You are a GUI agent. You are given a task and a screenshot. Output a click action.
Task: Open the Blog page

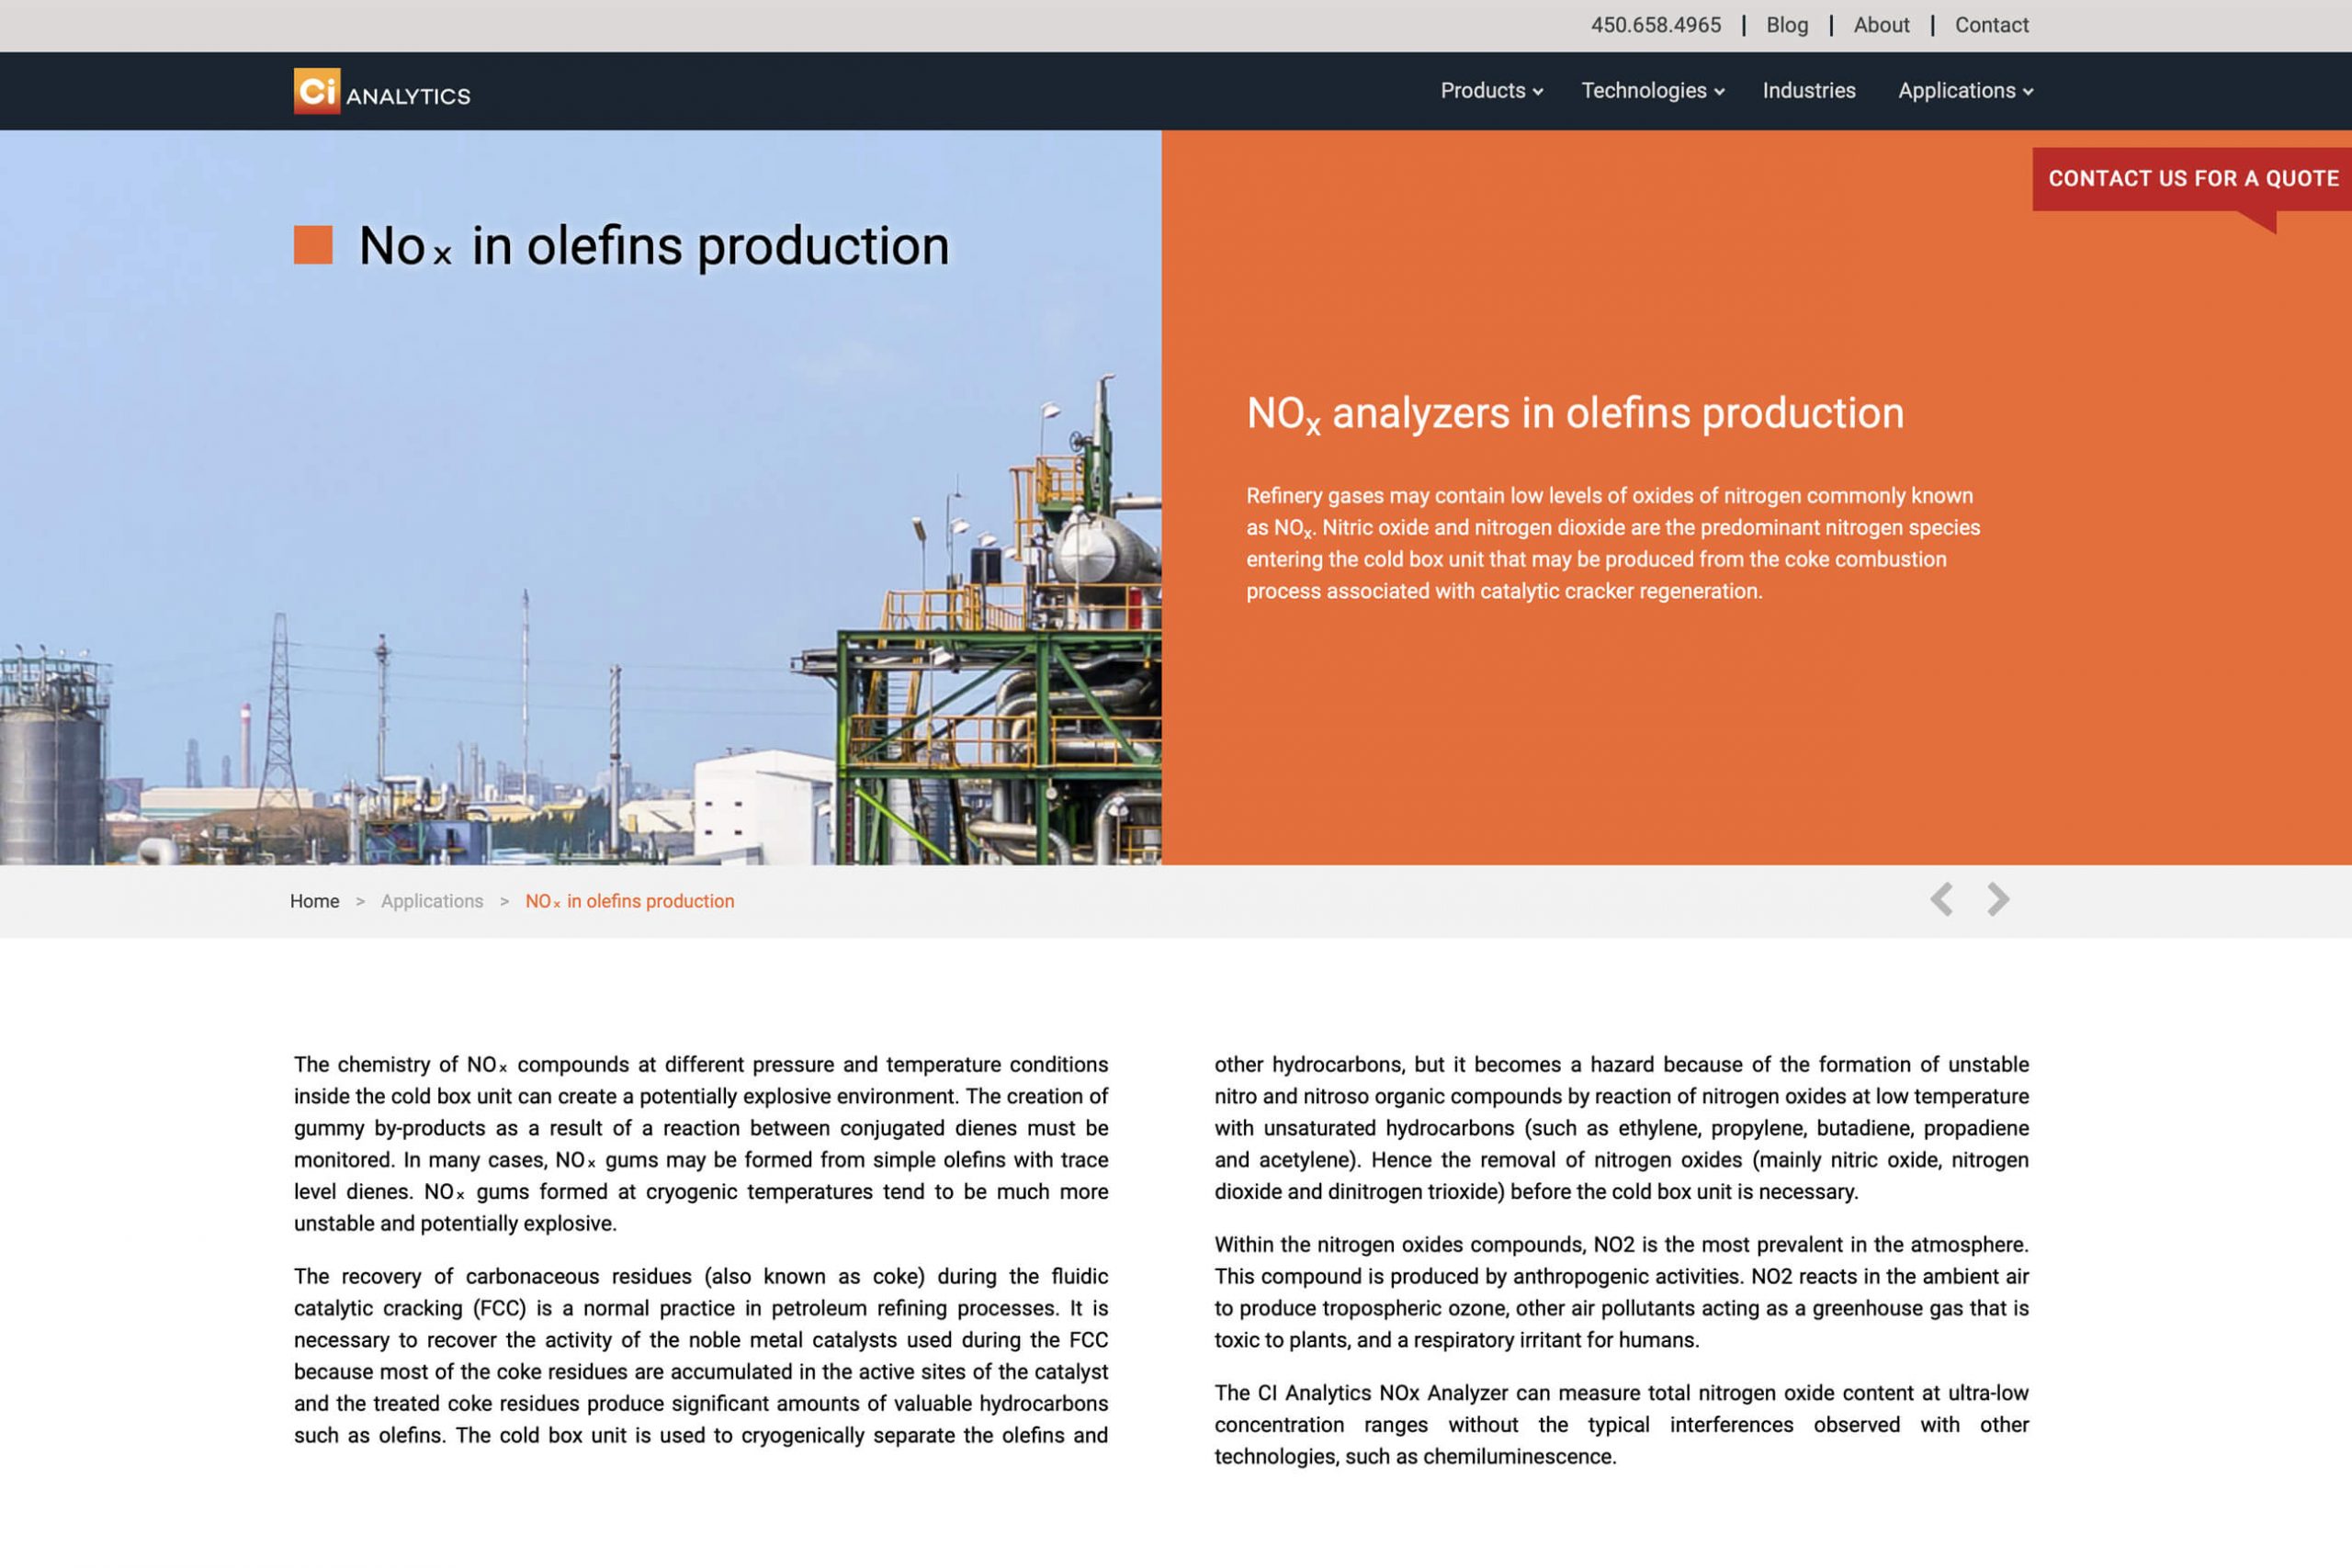[x=1786, y=25]
